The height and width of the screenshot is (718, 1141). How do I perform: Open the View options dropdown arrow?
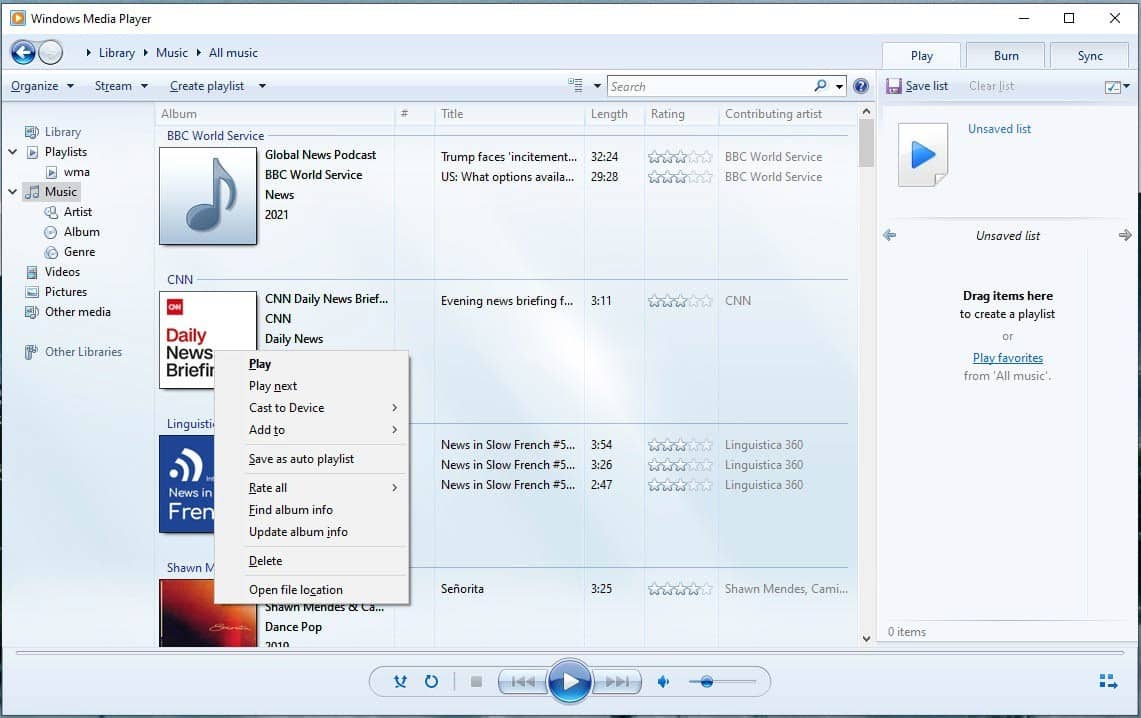pyautogui.click(x=597, y=86)
